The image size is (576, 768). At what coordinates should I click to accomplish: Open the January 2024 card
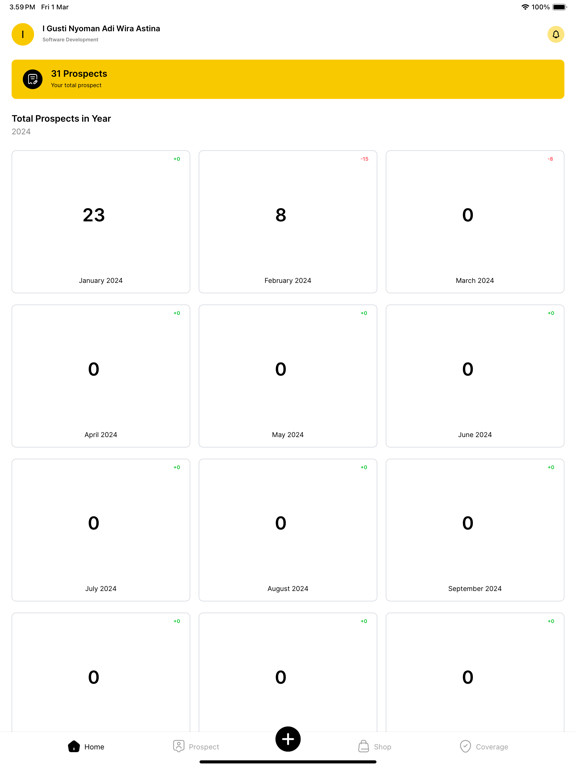click(x=101, y=222)
